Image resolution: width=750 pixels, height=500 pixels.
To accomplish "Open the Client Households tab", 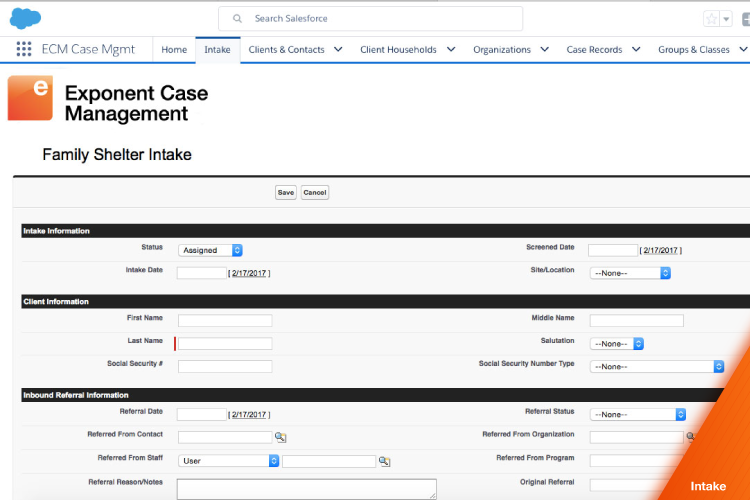I will click(x=398, y=50).
